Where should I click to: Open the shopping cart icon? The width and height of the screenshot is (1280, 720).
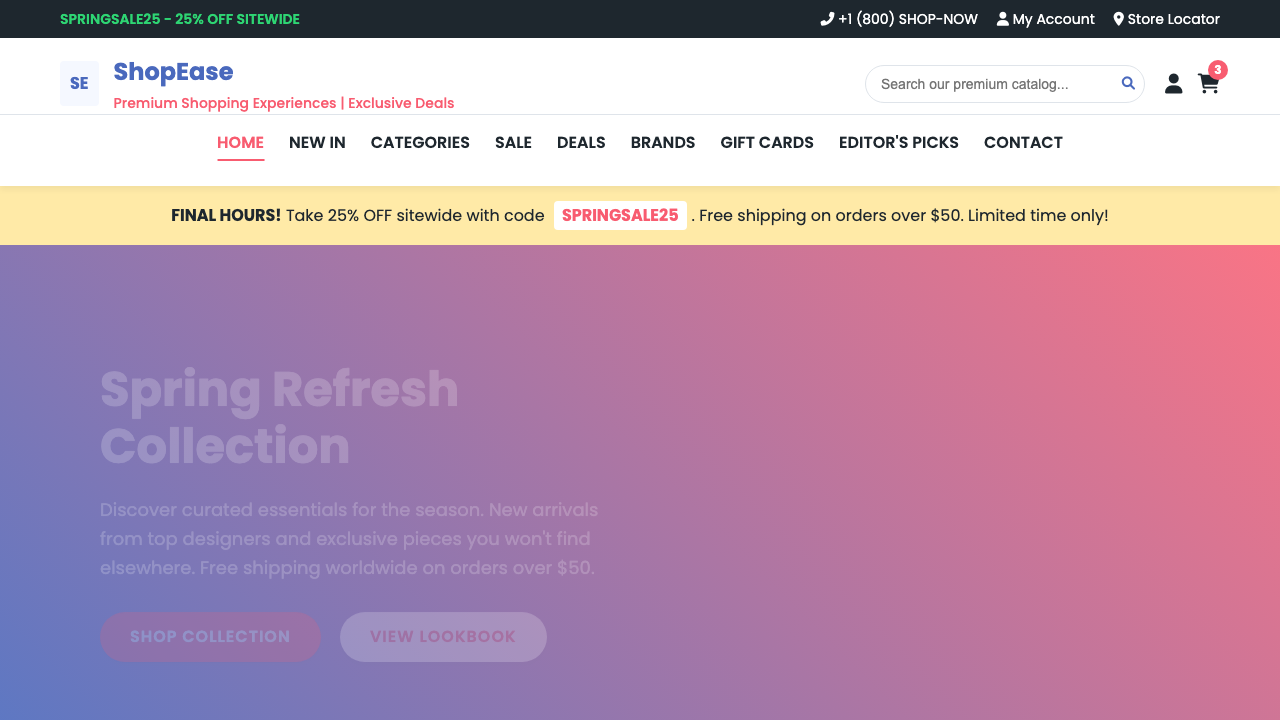point(1208,85)
